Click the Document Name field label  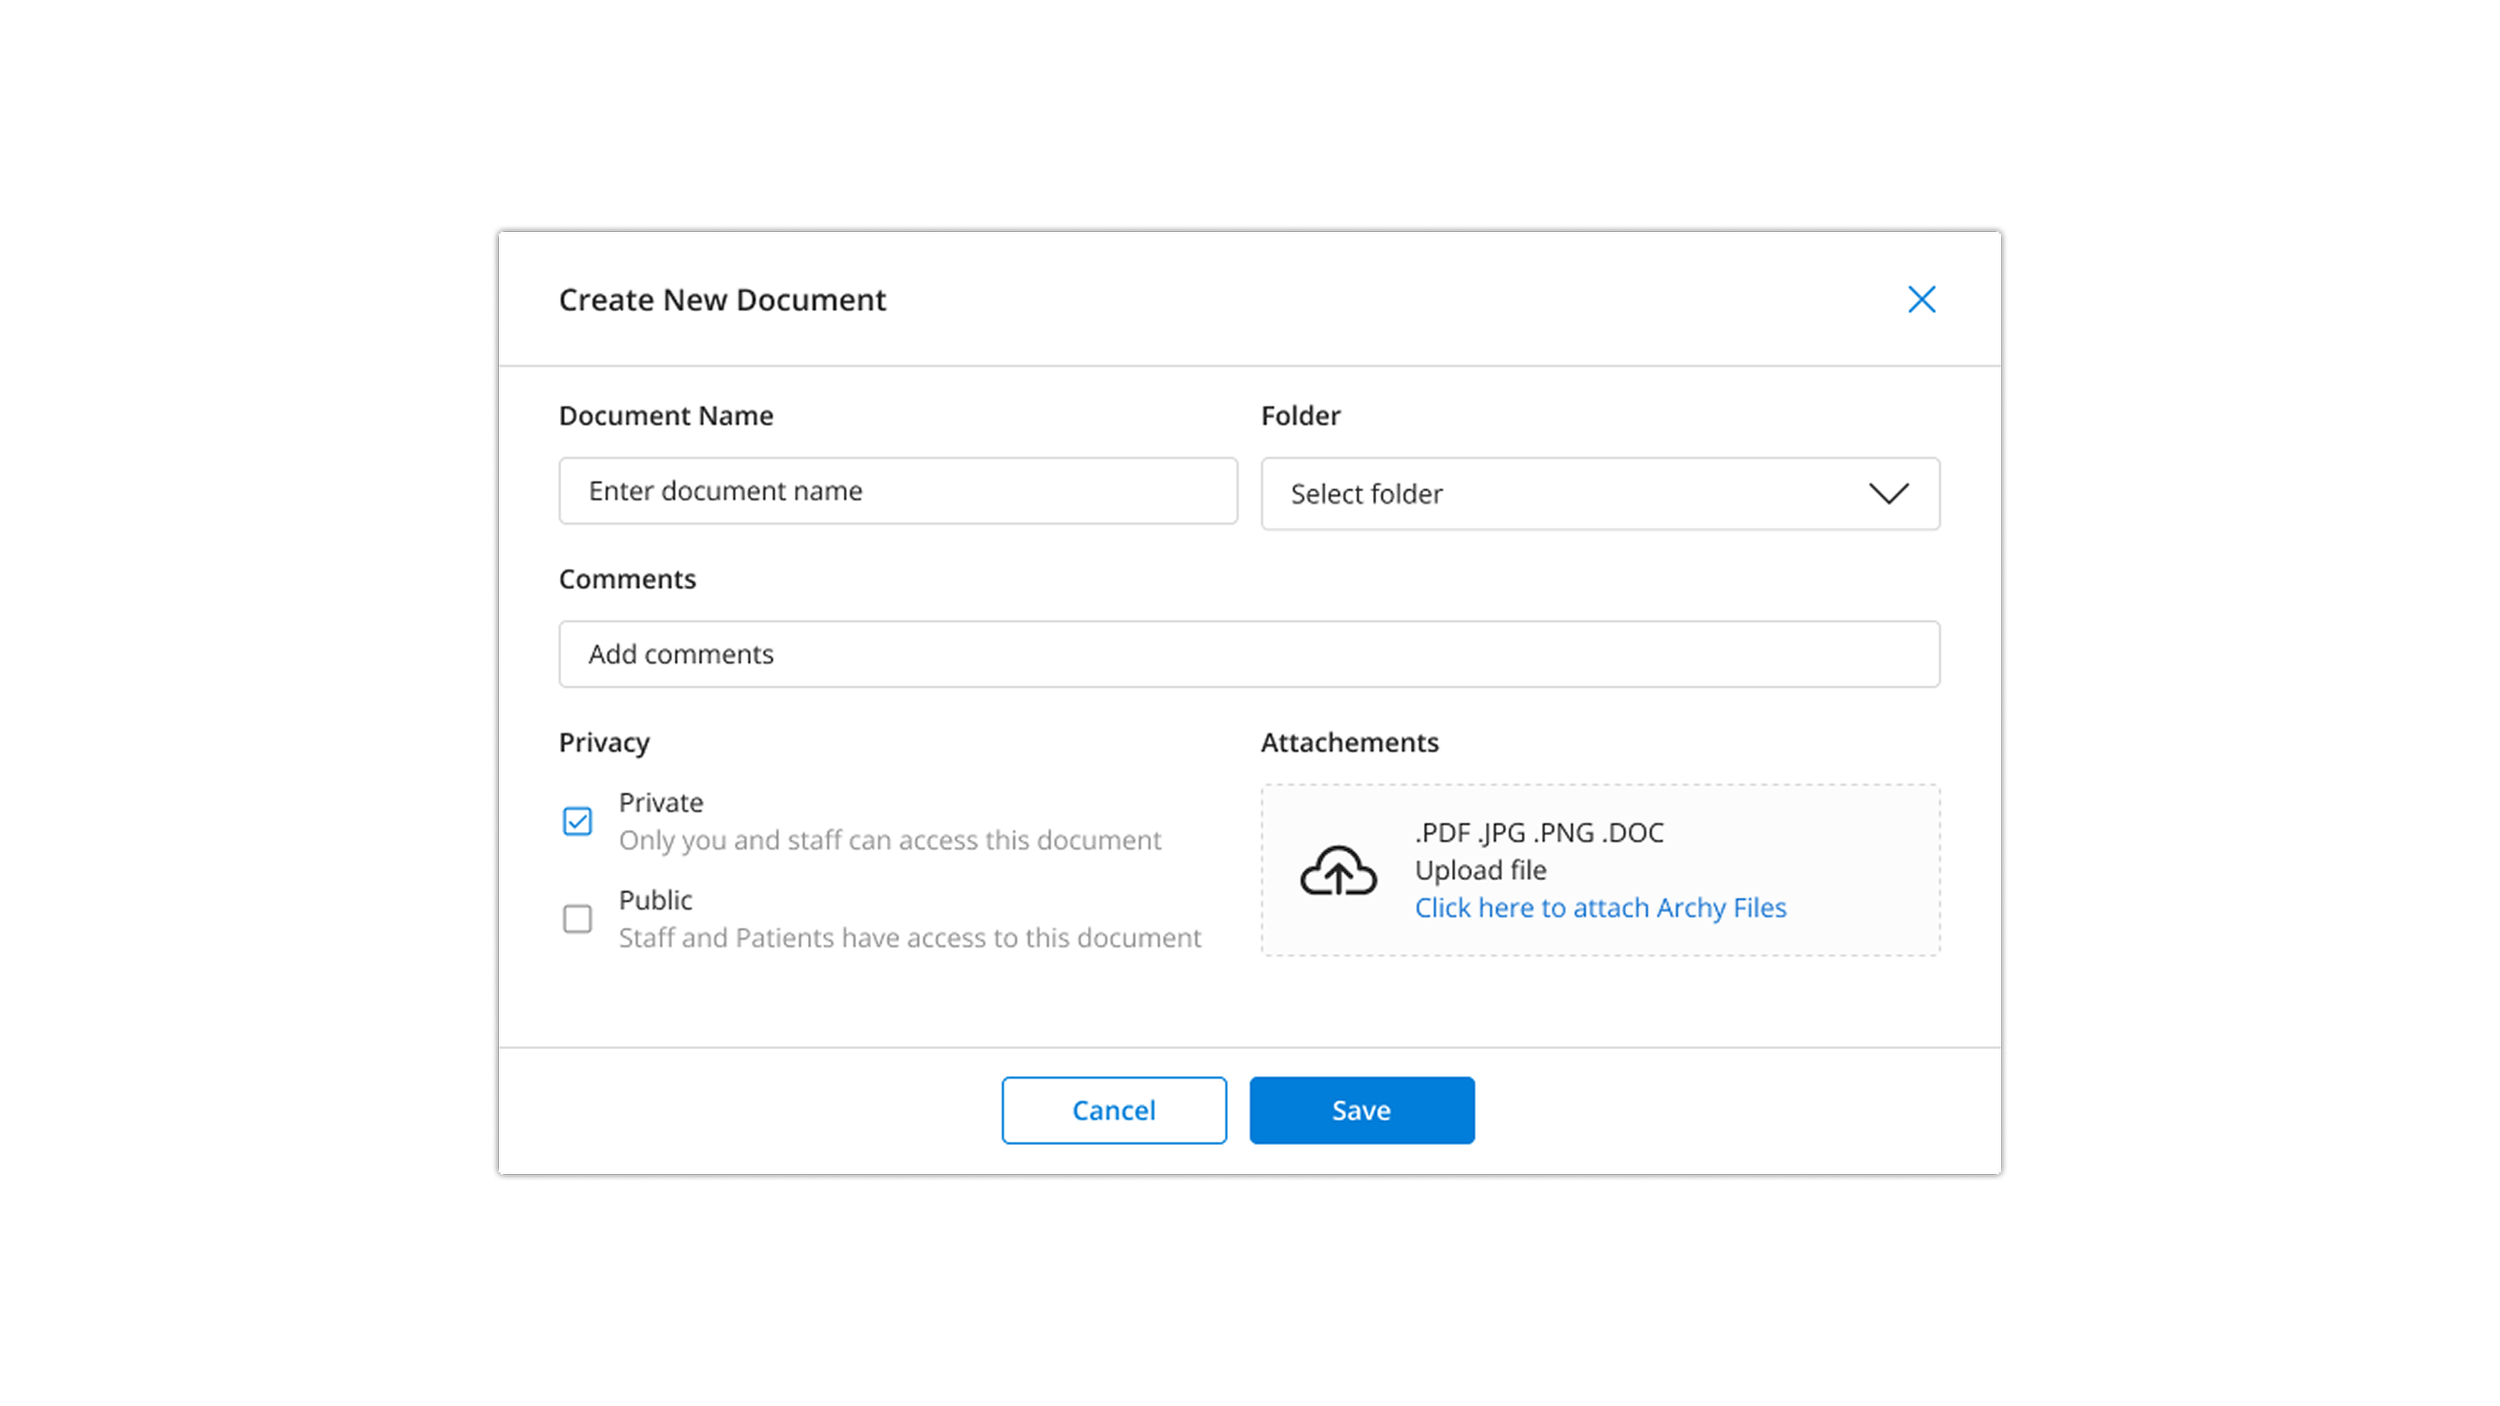click(666, 416)
